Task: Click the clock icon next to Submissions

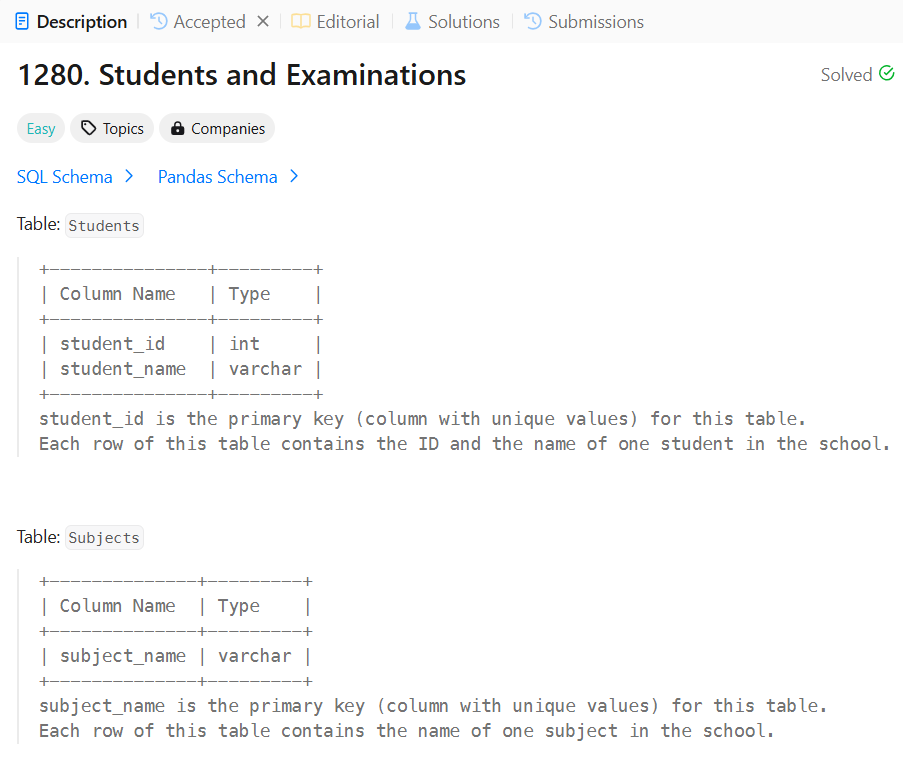Action: coord(531,21)
